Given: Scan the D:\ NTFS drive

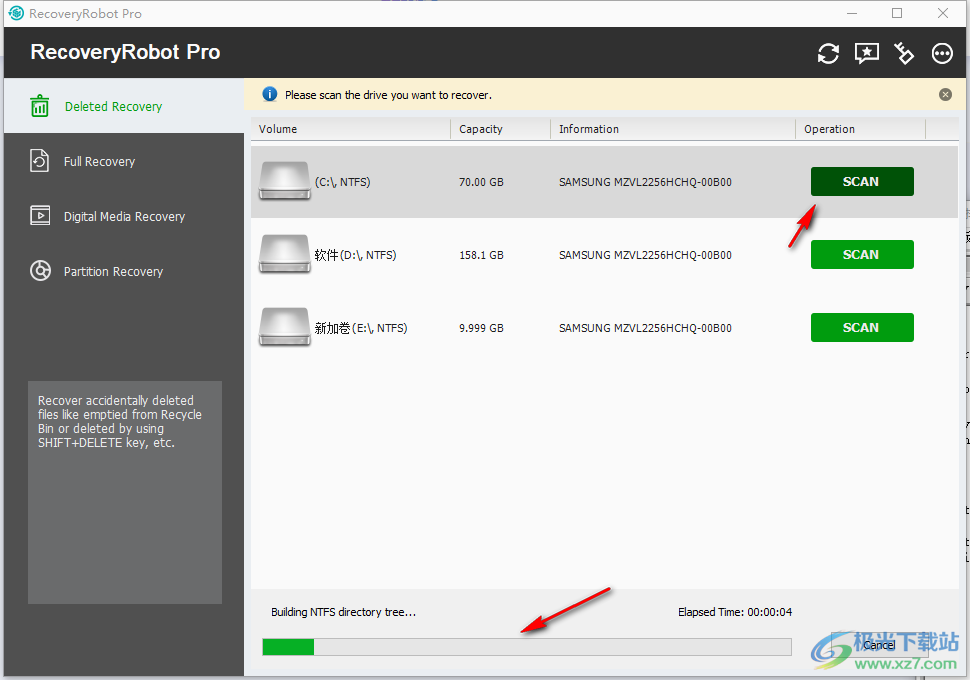Looking at the screenshot, I should 862,254.
